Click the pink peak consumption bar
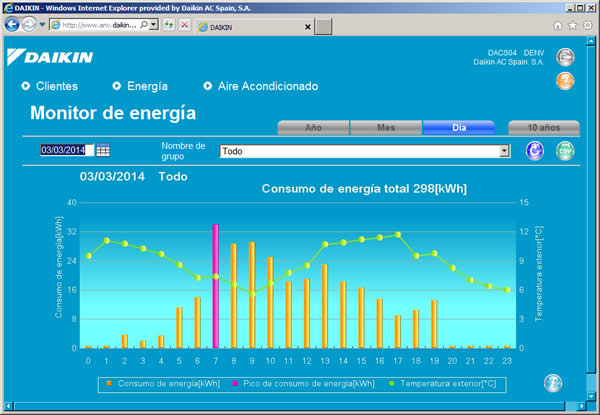The image size is (600, 415). (215, 286)
